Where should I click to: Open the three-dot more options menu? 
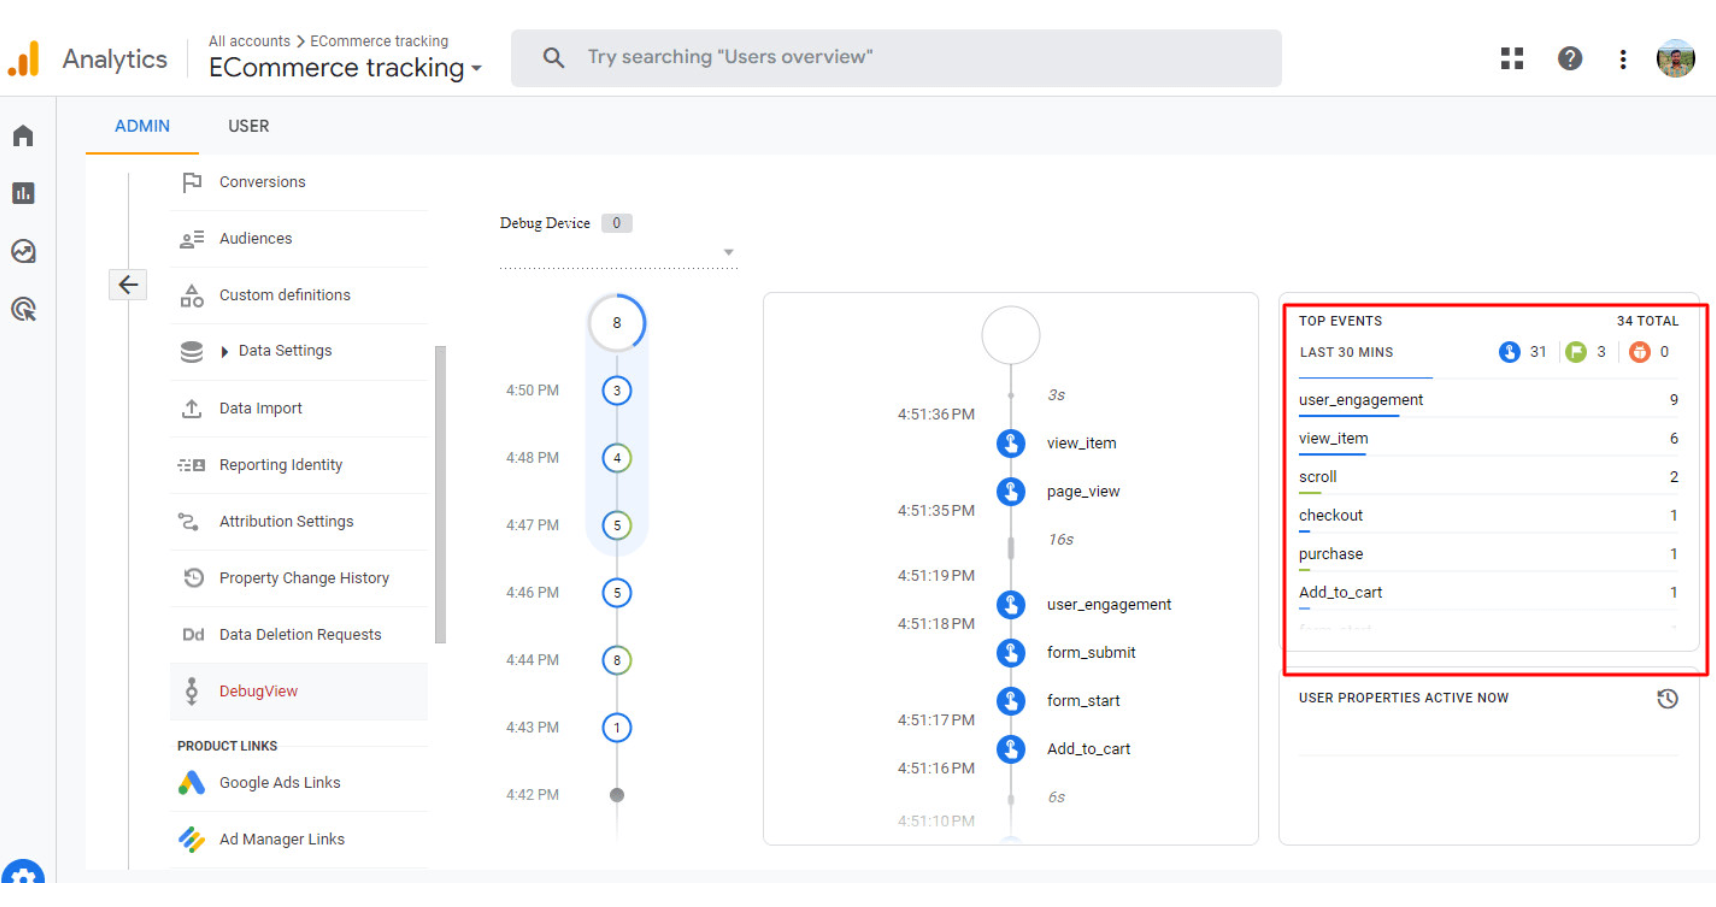point(1622,59)
